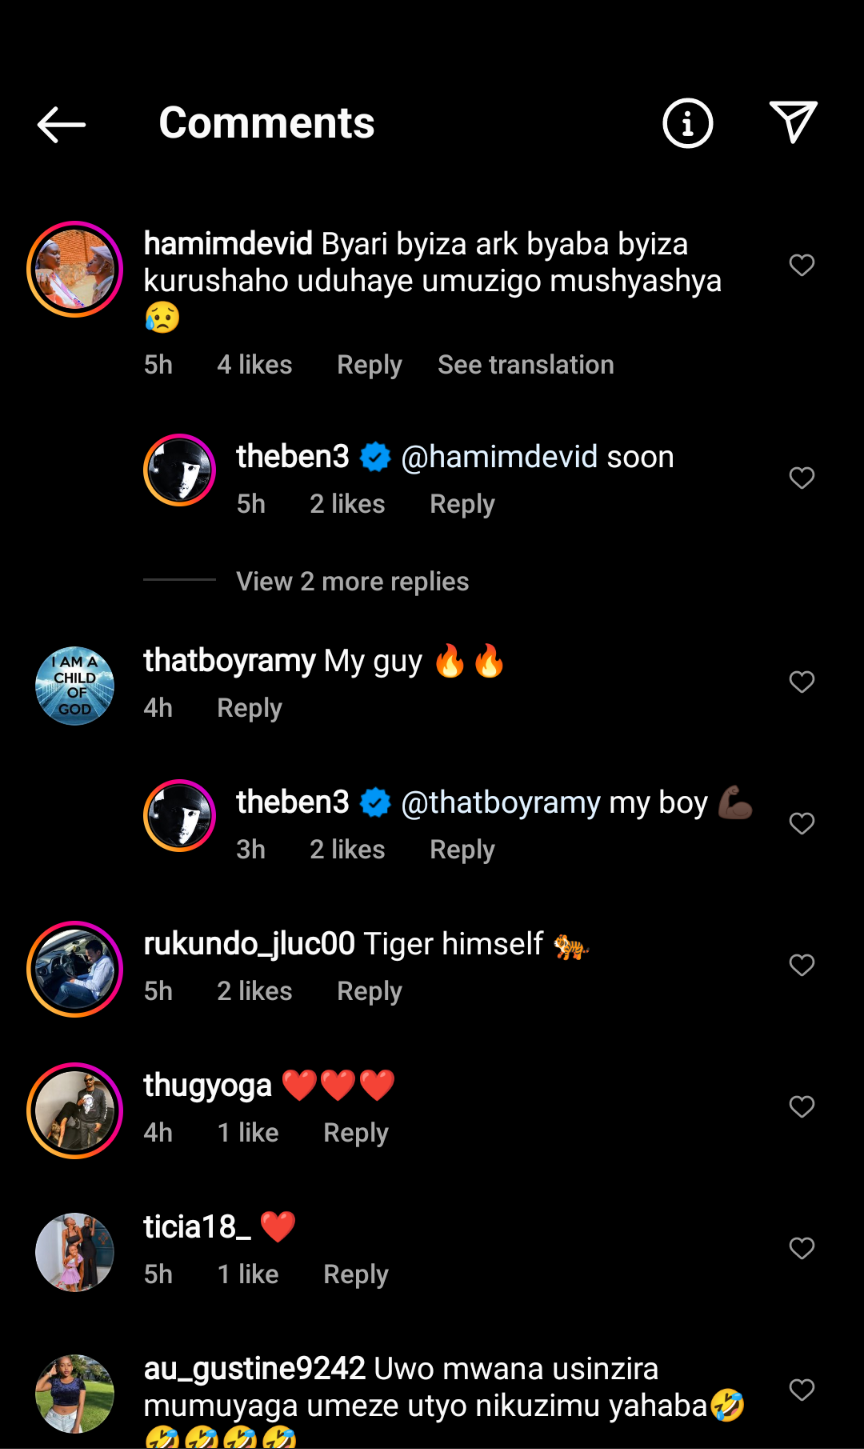Expand "View 2 more replies"
The width and height of the screenshot is (864, 1449).
pos(352,581)
